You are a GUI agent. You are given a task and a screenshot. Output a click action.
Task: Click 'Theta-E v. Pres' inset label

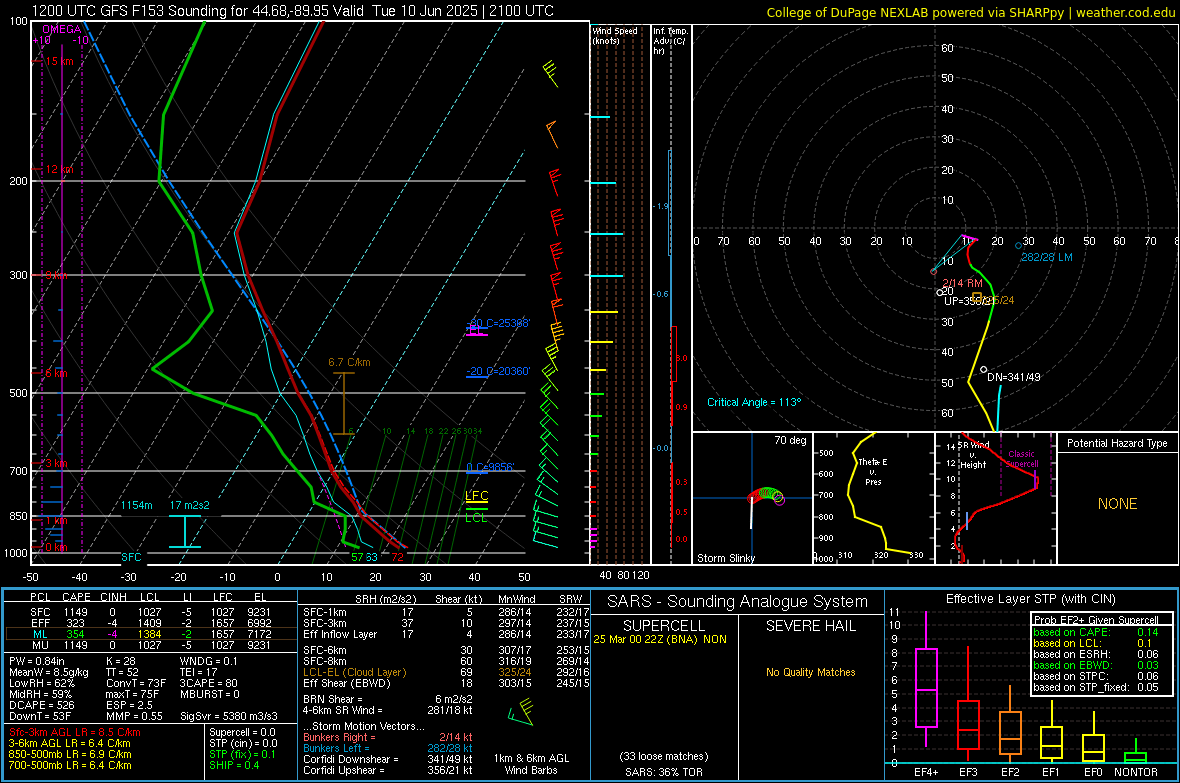pos(873,471)
